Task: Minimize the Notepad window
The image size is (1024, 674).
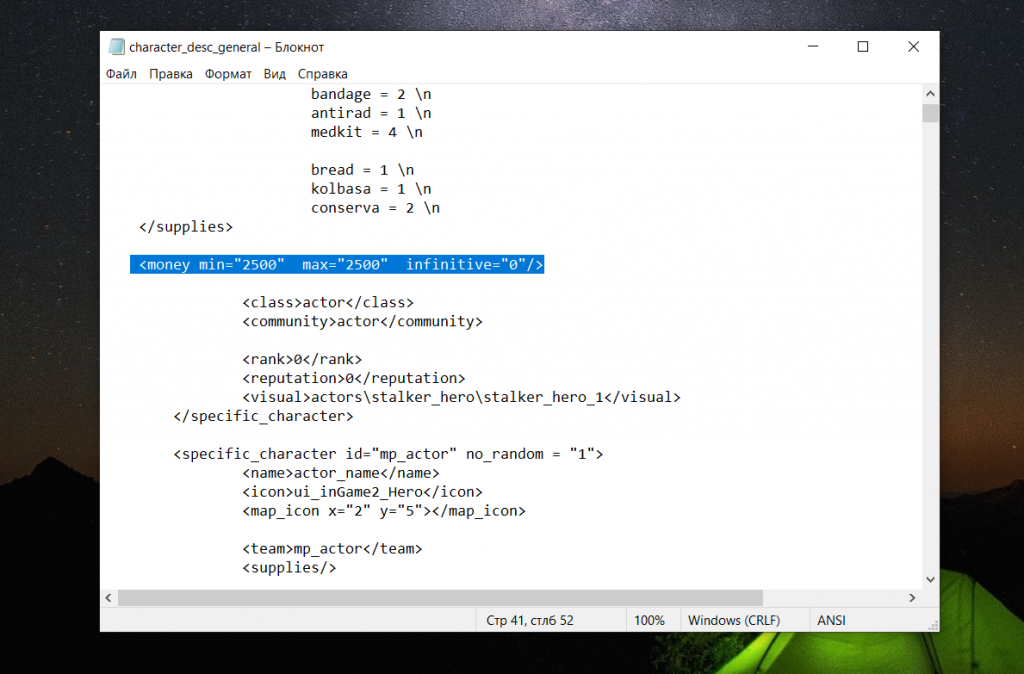Action: pyautogui.click(x=812, y=46)
